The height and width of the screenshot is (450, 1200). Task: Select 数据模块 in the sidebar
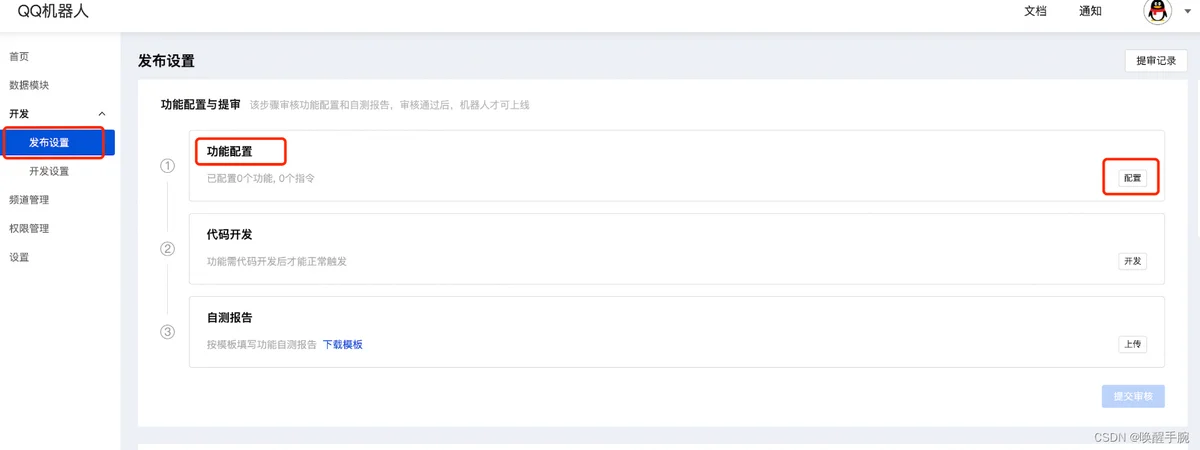click(29, 86)
